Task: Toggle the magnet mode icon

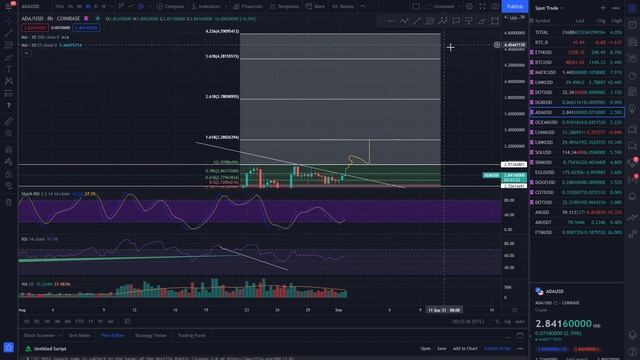Action: pyautogui.click(x=8, y=149)
